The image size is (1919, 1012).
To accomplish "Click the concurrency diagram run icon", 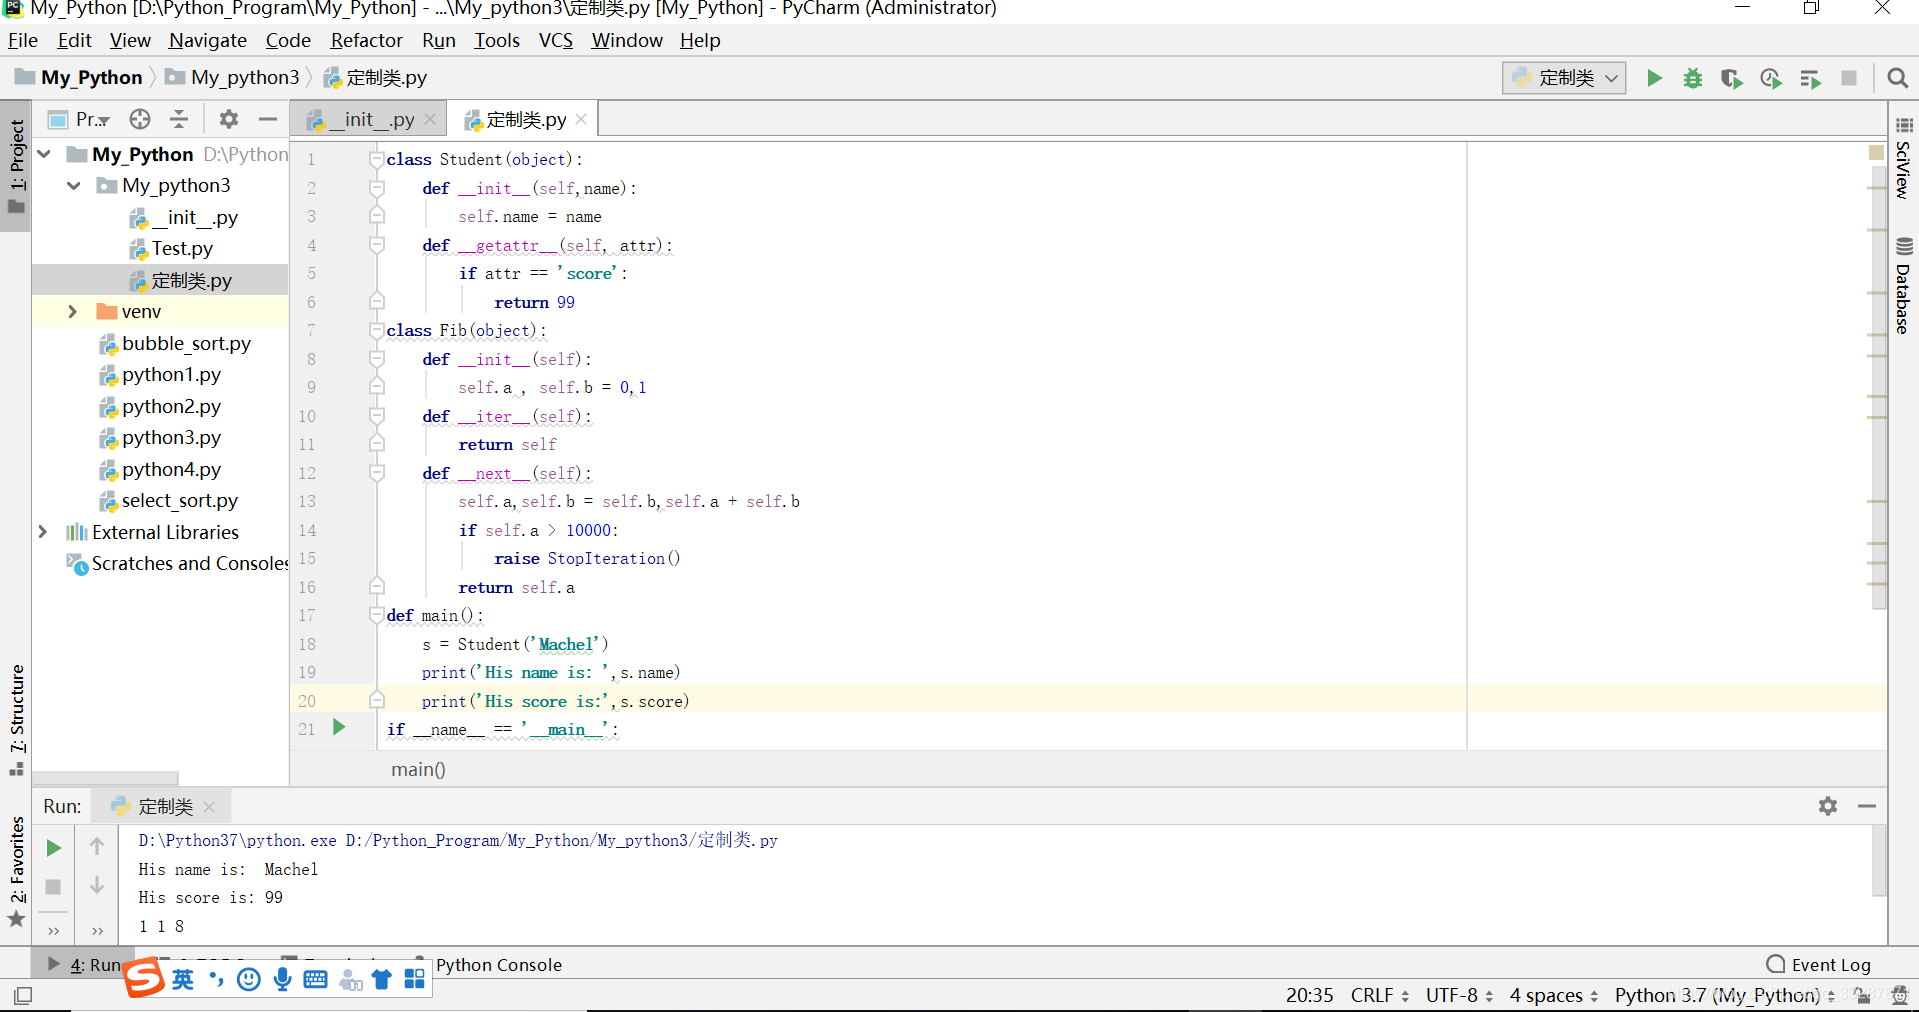I will coord(1810,78).
